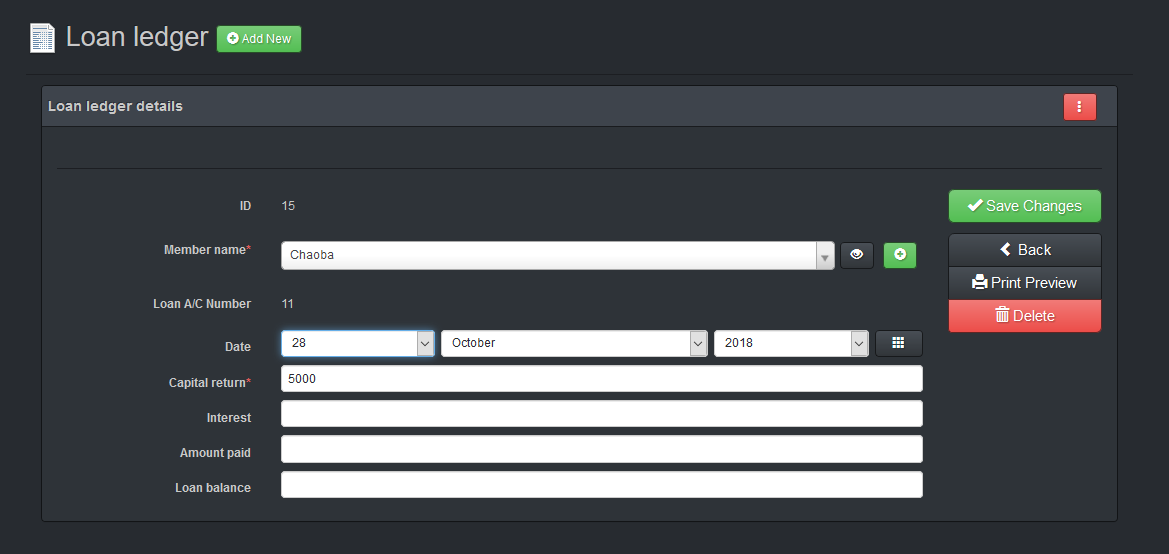
Task: Click the Loan A/C Number value 11
Action: 287,303
